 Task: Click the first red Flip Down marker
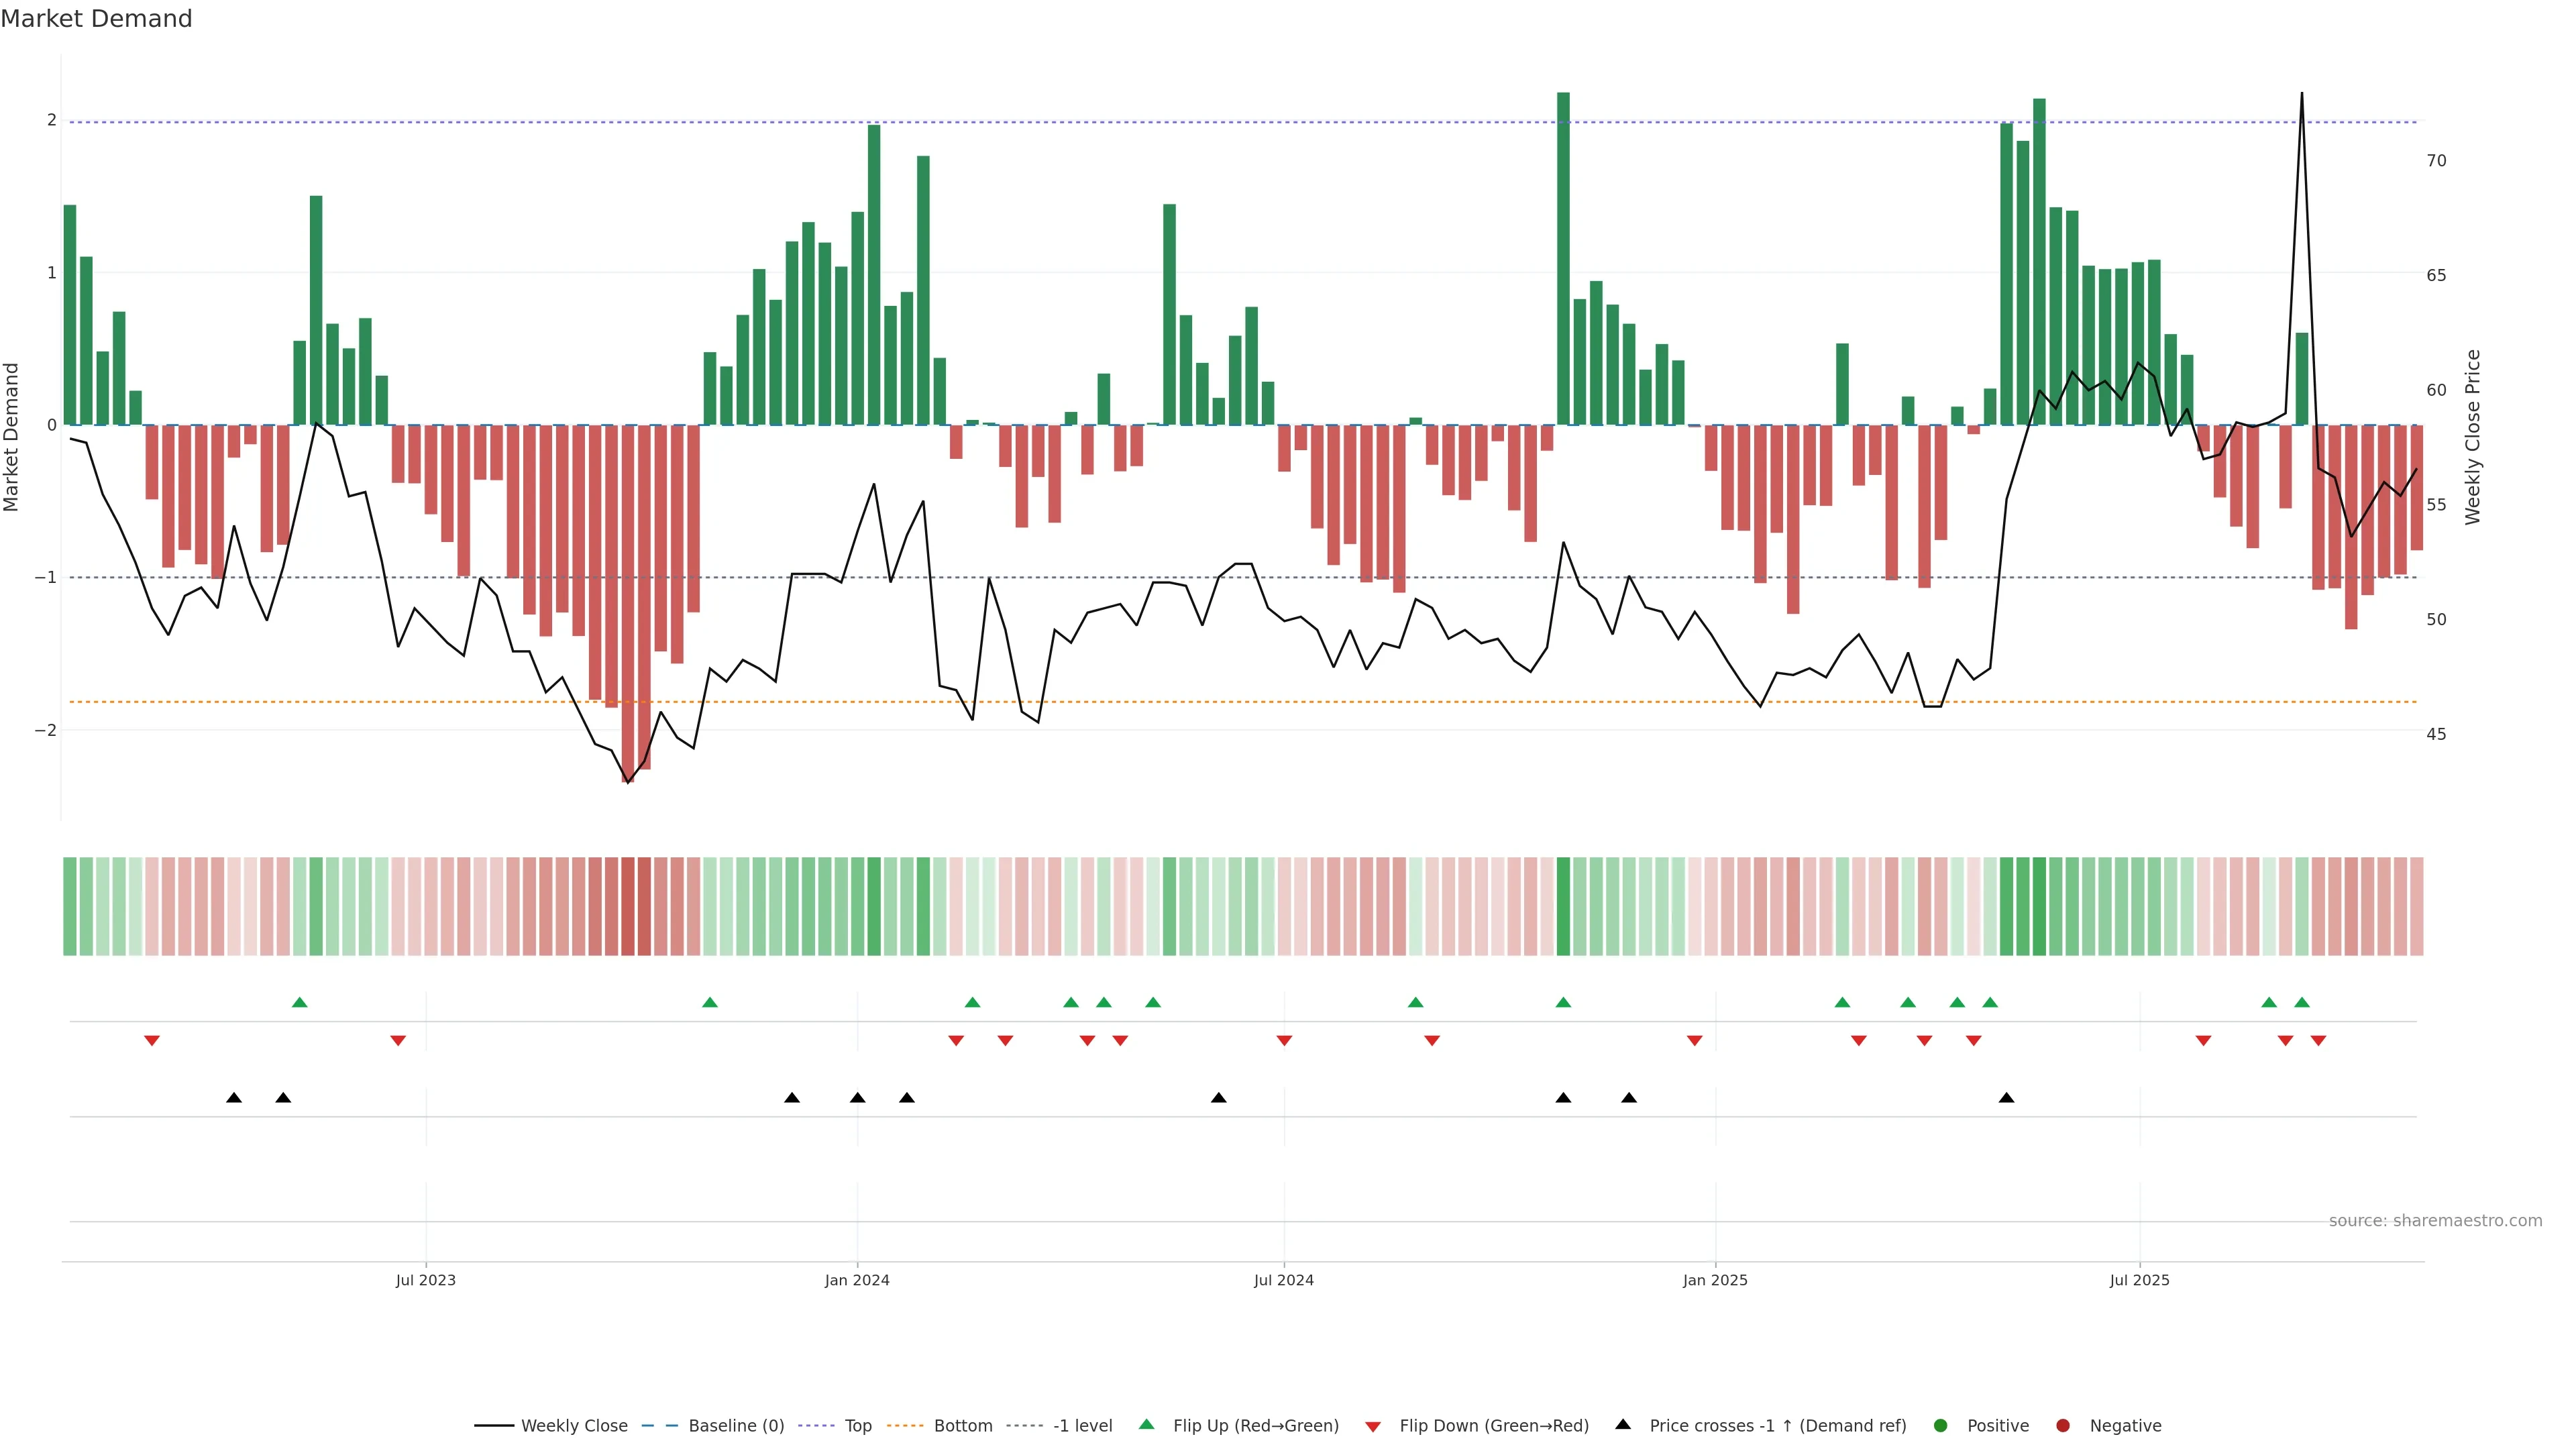[x=152, y=1041]
